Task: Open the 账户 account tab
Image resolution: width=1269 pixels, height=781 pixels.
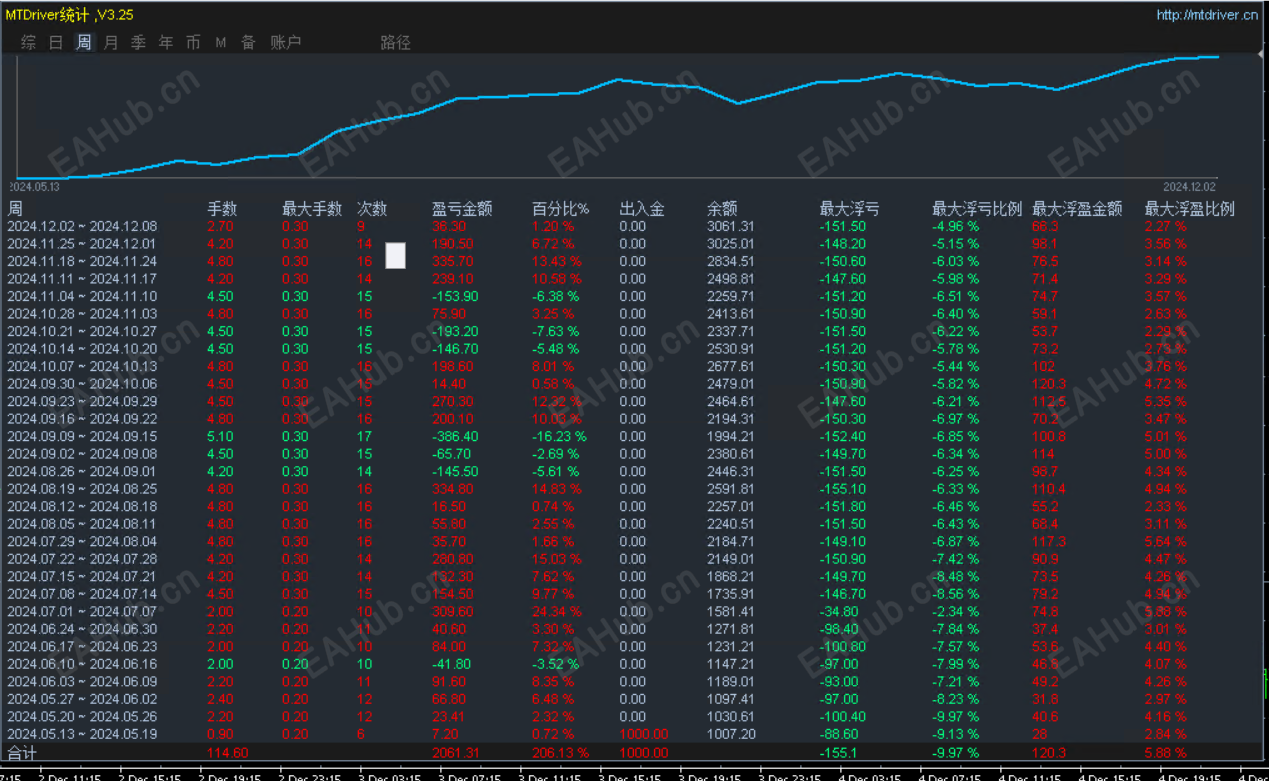Action: (x=286, y=42)
